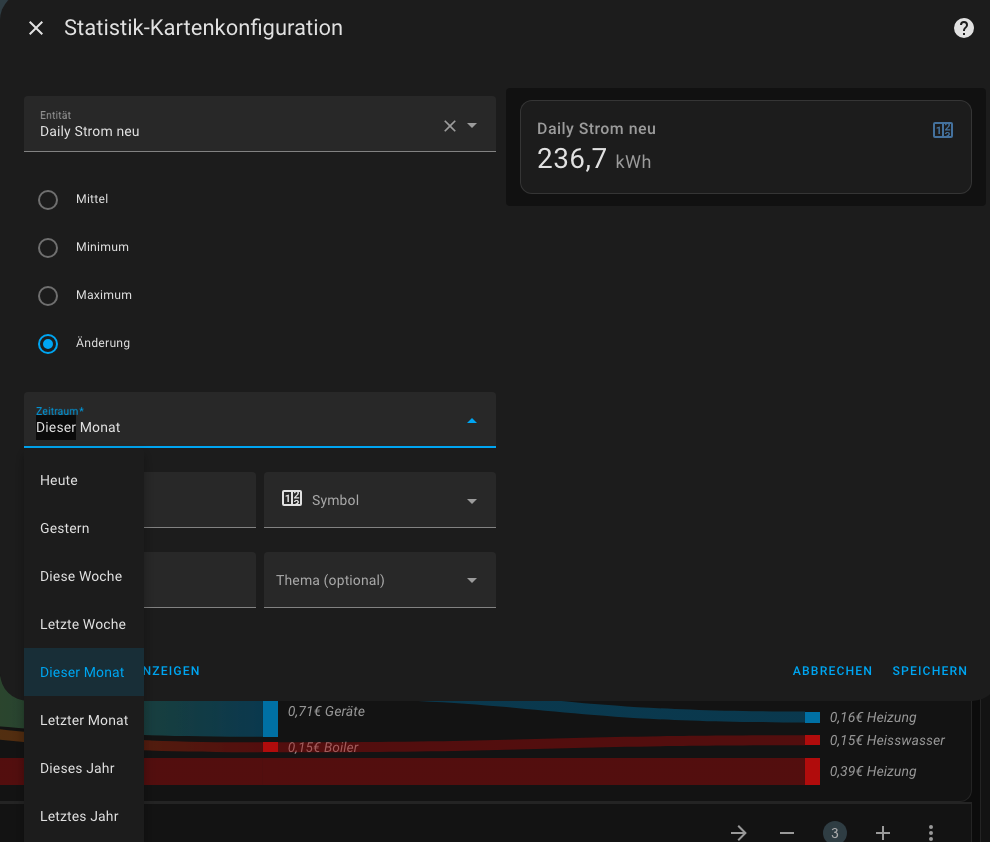Choose the Maximum radio button
This screenshot has width=990, height=842.
click(x=48, y=296)
